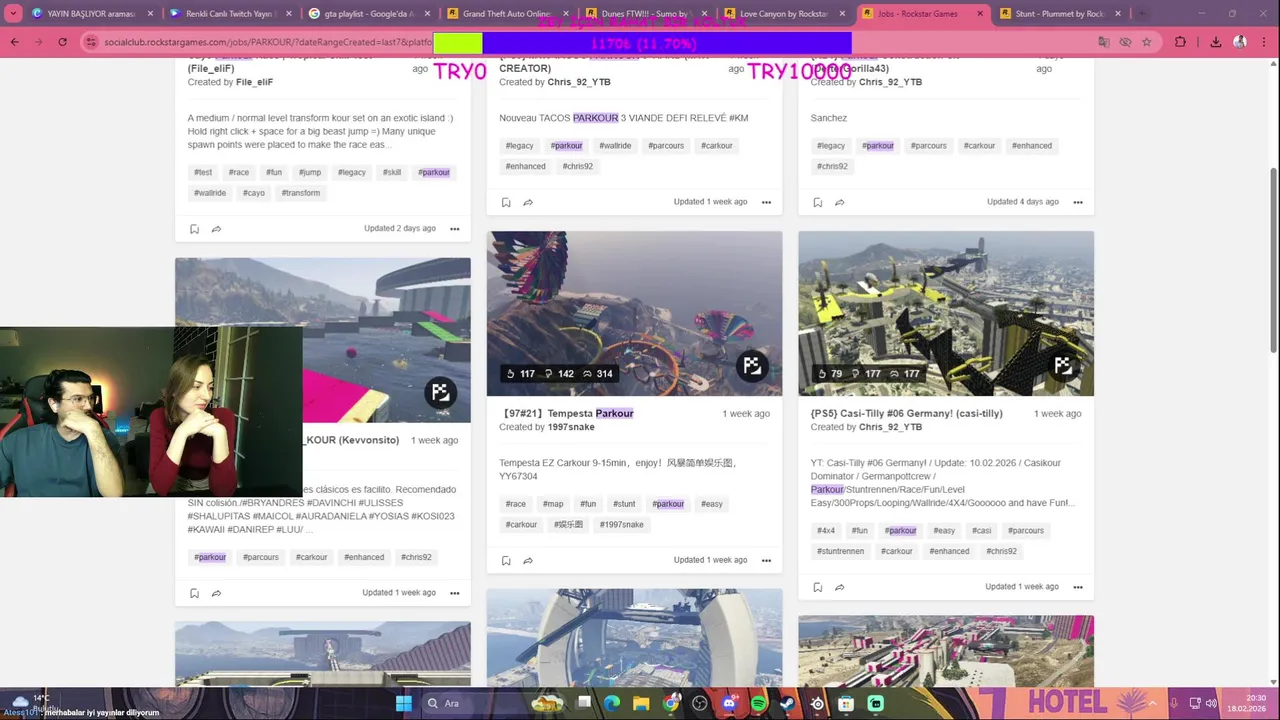The height and width of the screenshot is (720, 1280).
Task: Click the 1170₺ donation goal progress bar
Action: (642, 44)
